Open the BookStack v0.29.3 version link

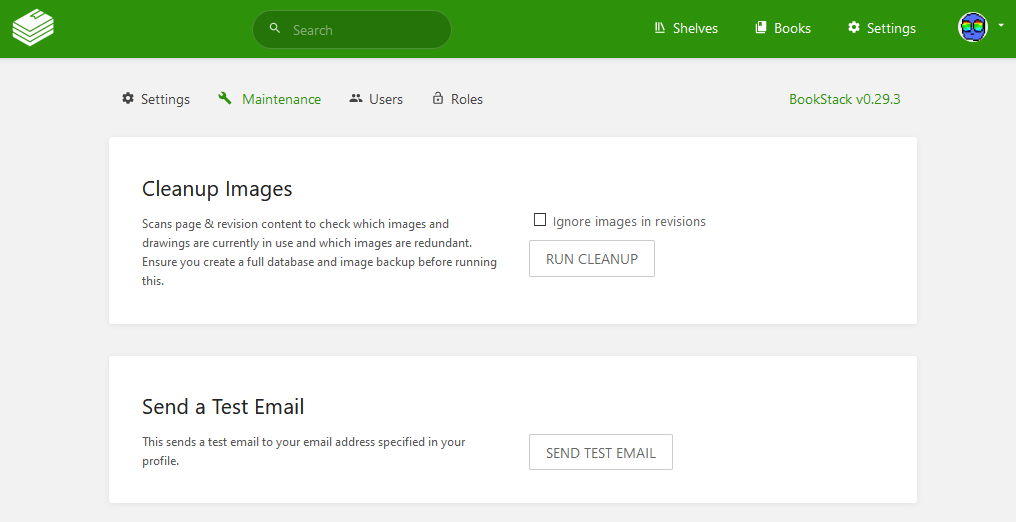click(844, 99)
